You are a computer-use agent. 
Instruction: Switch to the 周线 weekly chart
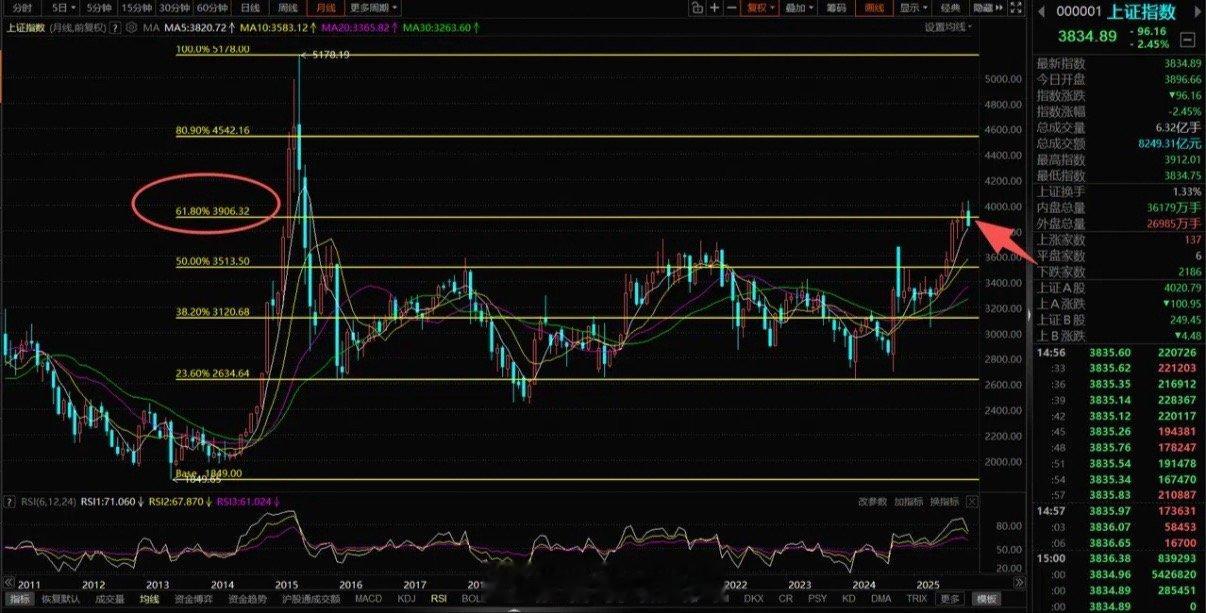288,7
